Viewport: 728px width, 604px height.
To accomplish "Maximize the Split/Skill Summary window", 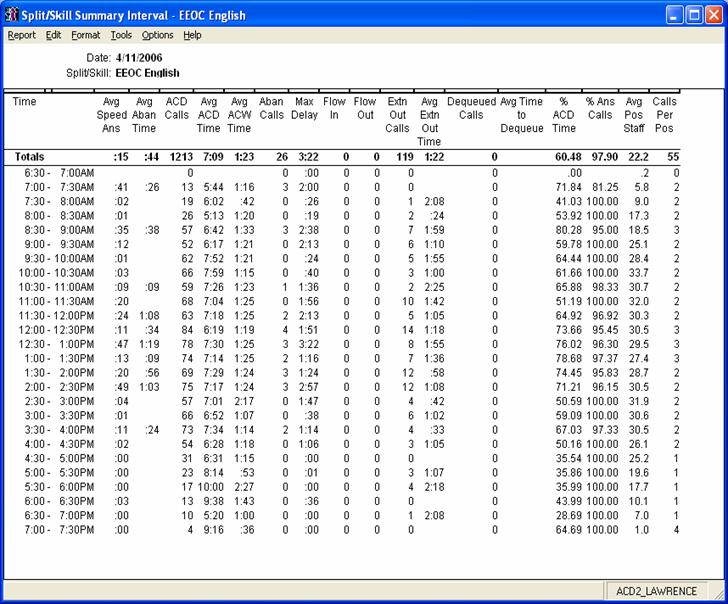I will pos(694,15).
